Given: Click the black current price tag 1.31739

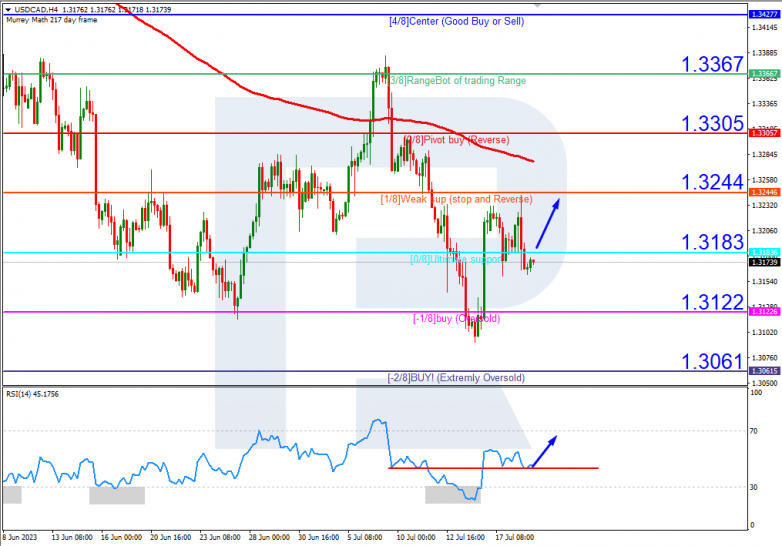Looking at the screenshot, I should click(764, 262).
